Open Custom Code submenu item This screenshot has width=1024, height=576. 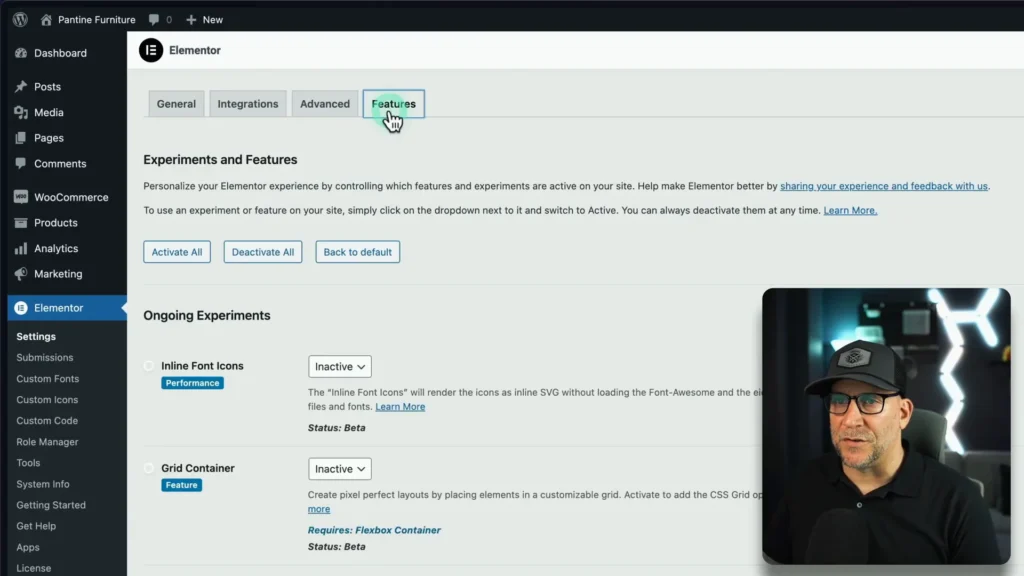coord(46,421)
